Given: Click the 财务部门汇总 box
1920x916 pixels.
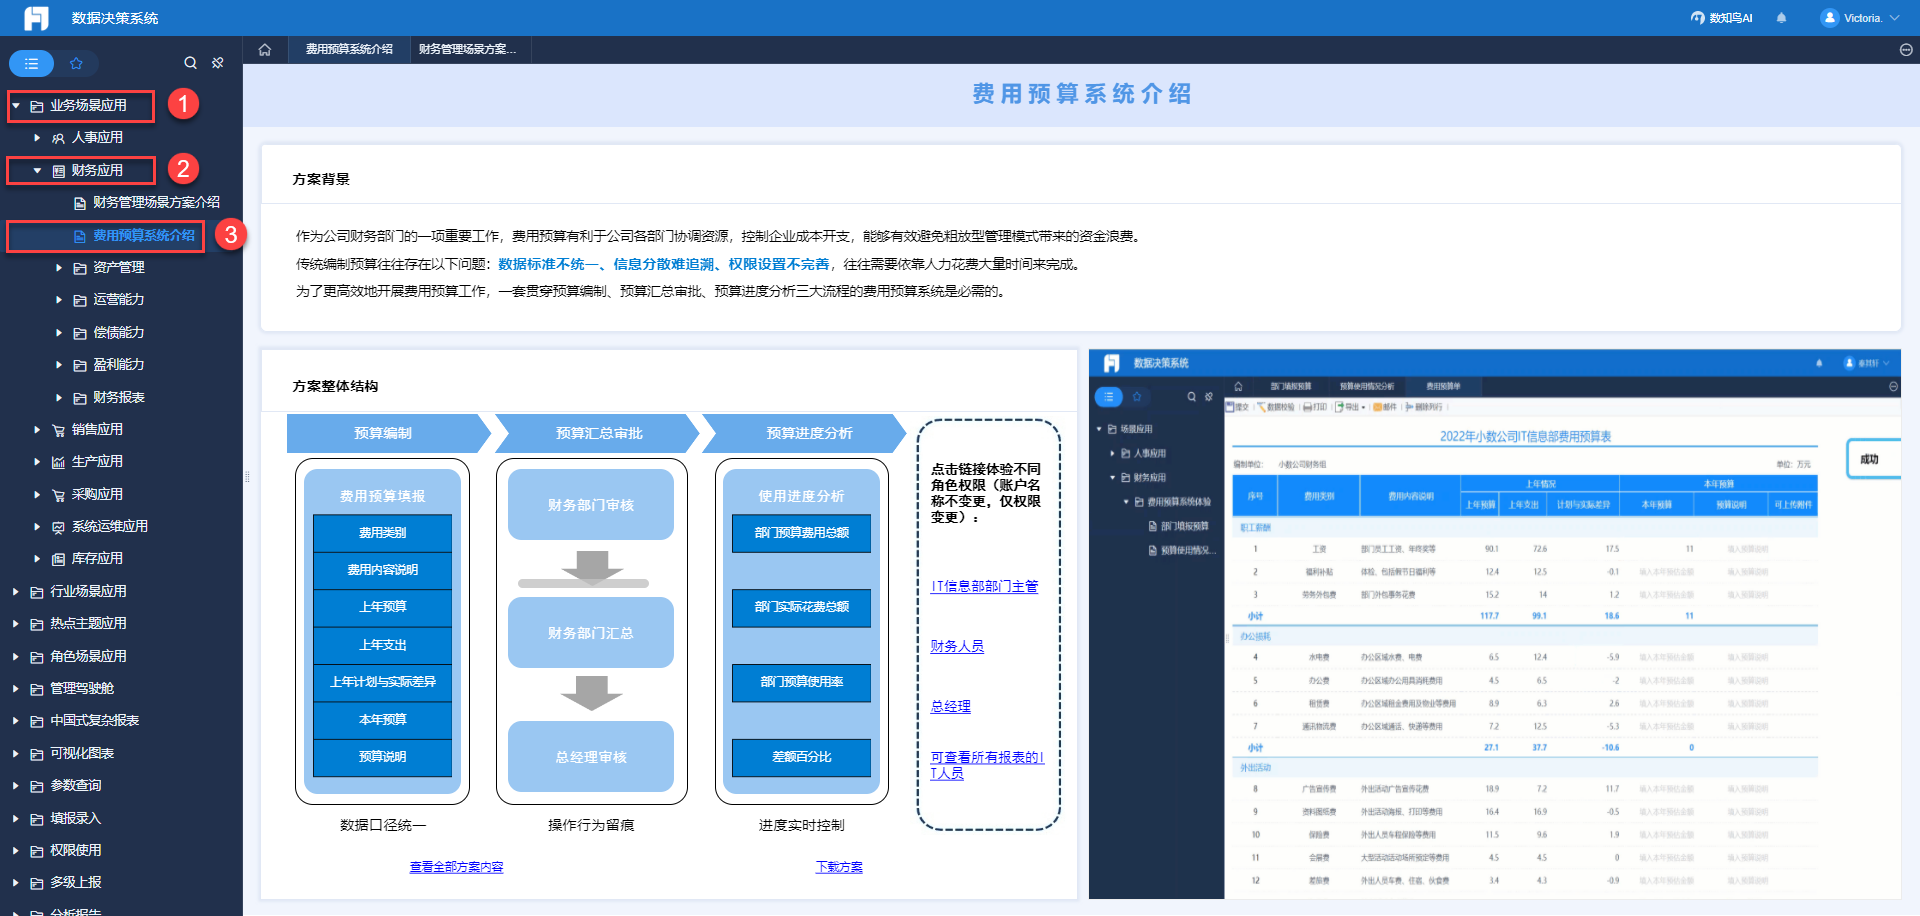Looking at the screenshot, I should 591,633.
